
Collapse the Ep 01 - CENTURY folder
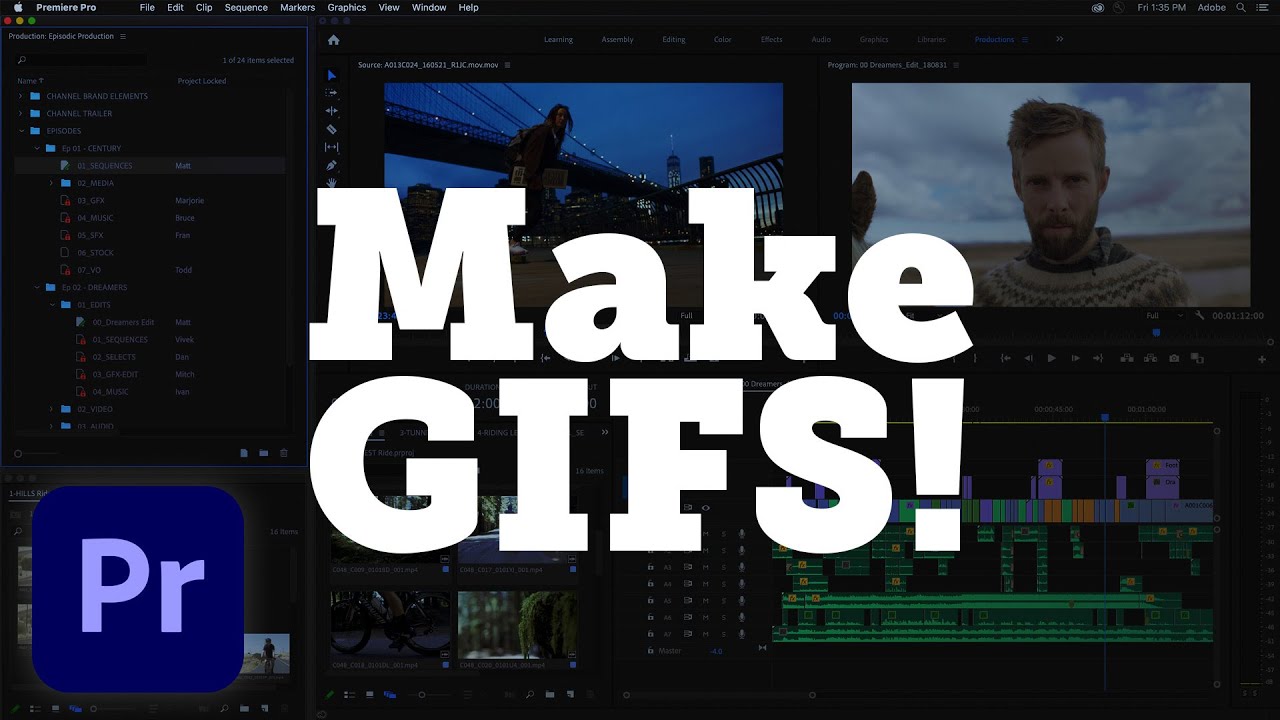tap(37, 148)
